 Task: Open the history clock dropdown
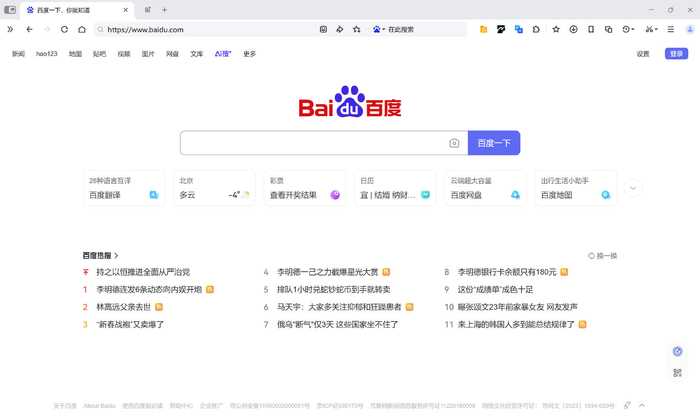pyautogui.click(x=628, y=29)
